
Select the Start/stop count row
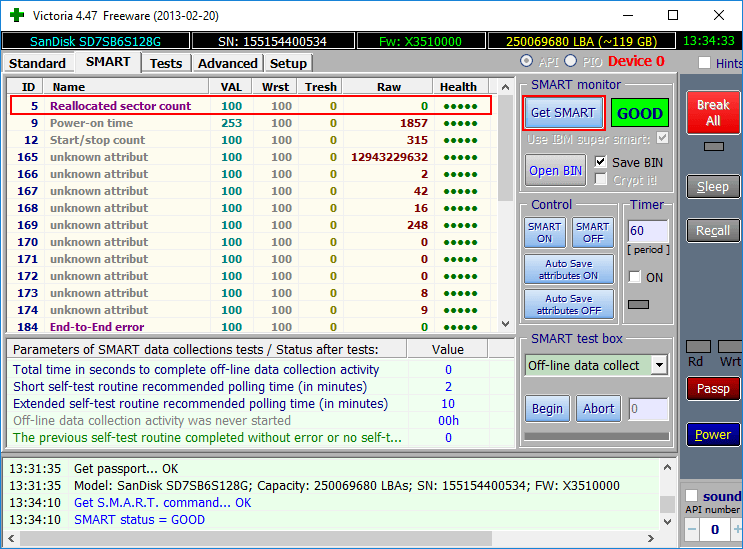(x=251, y=140)
